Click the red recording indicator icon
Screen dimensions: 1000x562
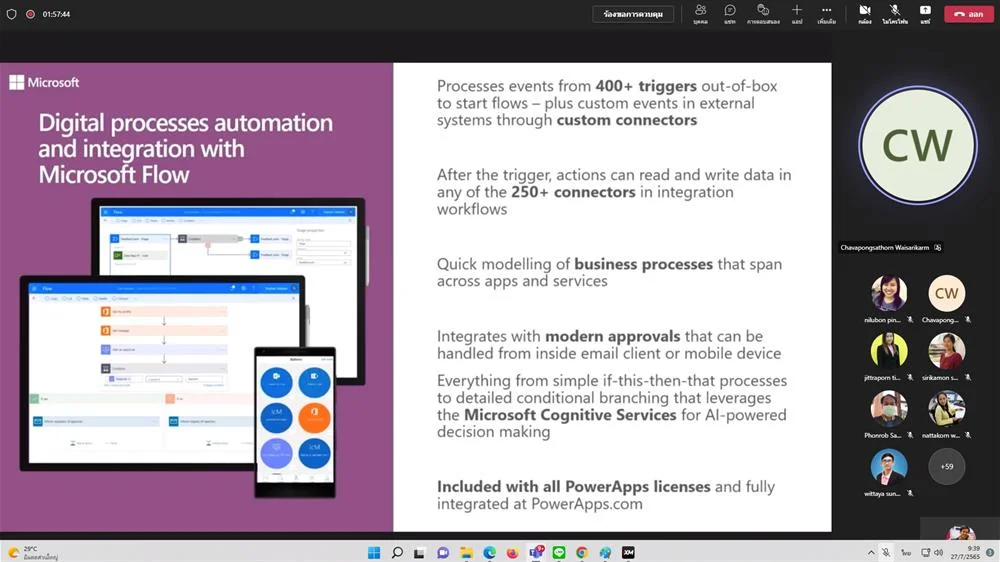(30, 14)
